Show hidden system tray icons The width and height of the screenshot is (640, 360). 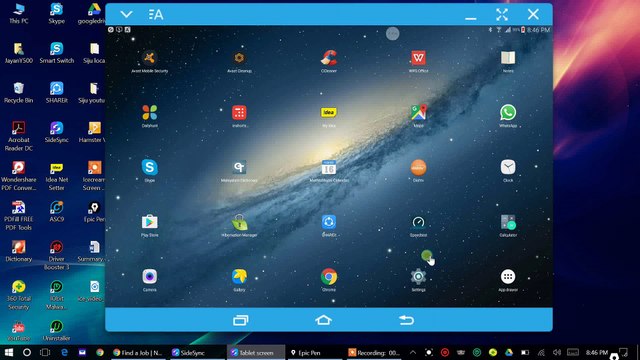click(x=413, y=352)
